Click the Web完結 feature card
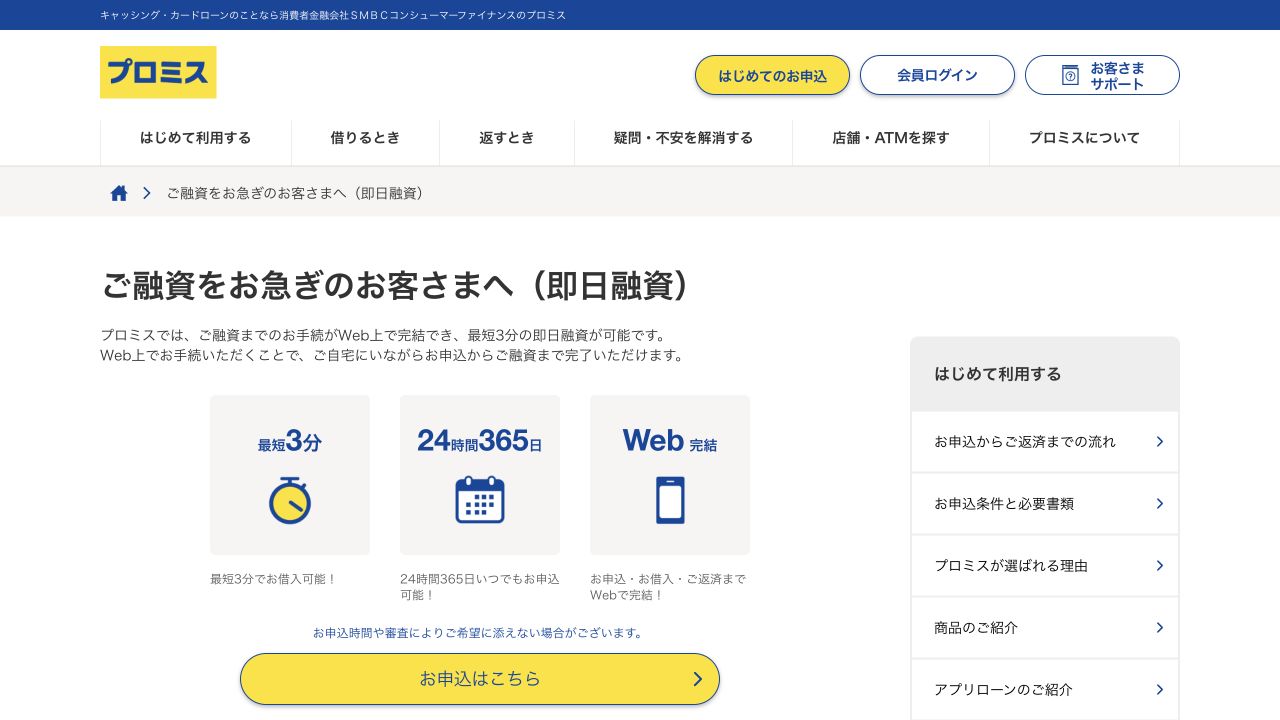The height and width of the screenshot is (720, 1280). pos(670,475)
